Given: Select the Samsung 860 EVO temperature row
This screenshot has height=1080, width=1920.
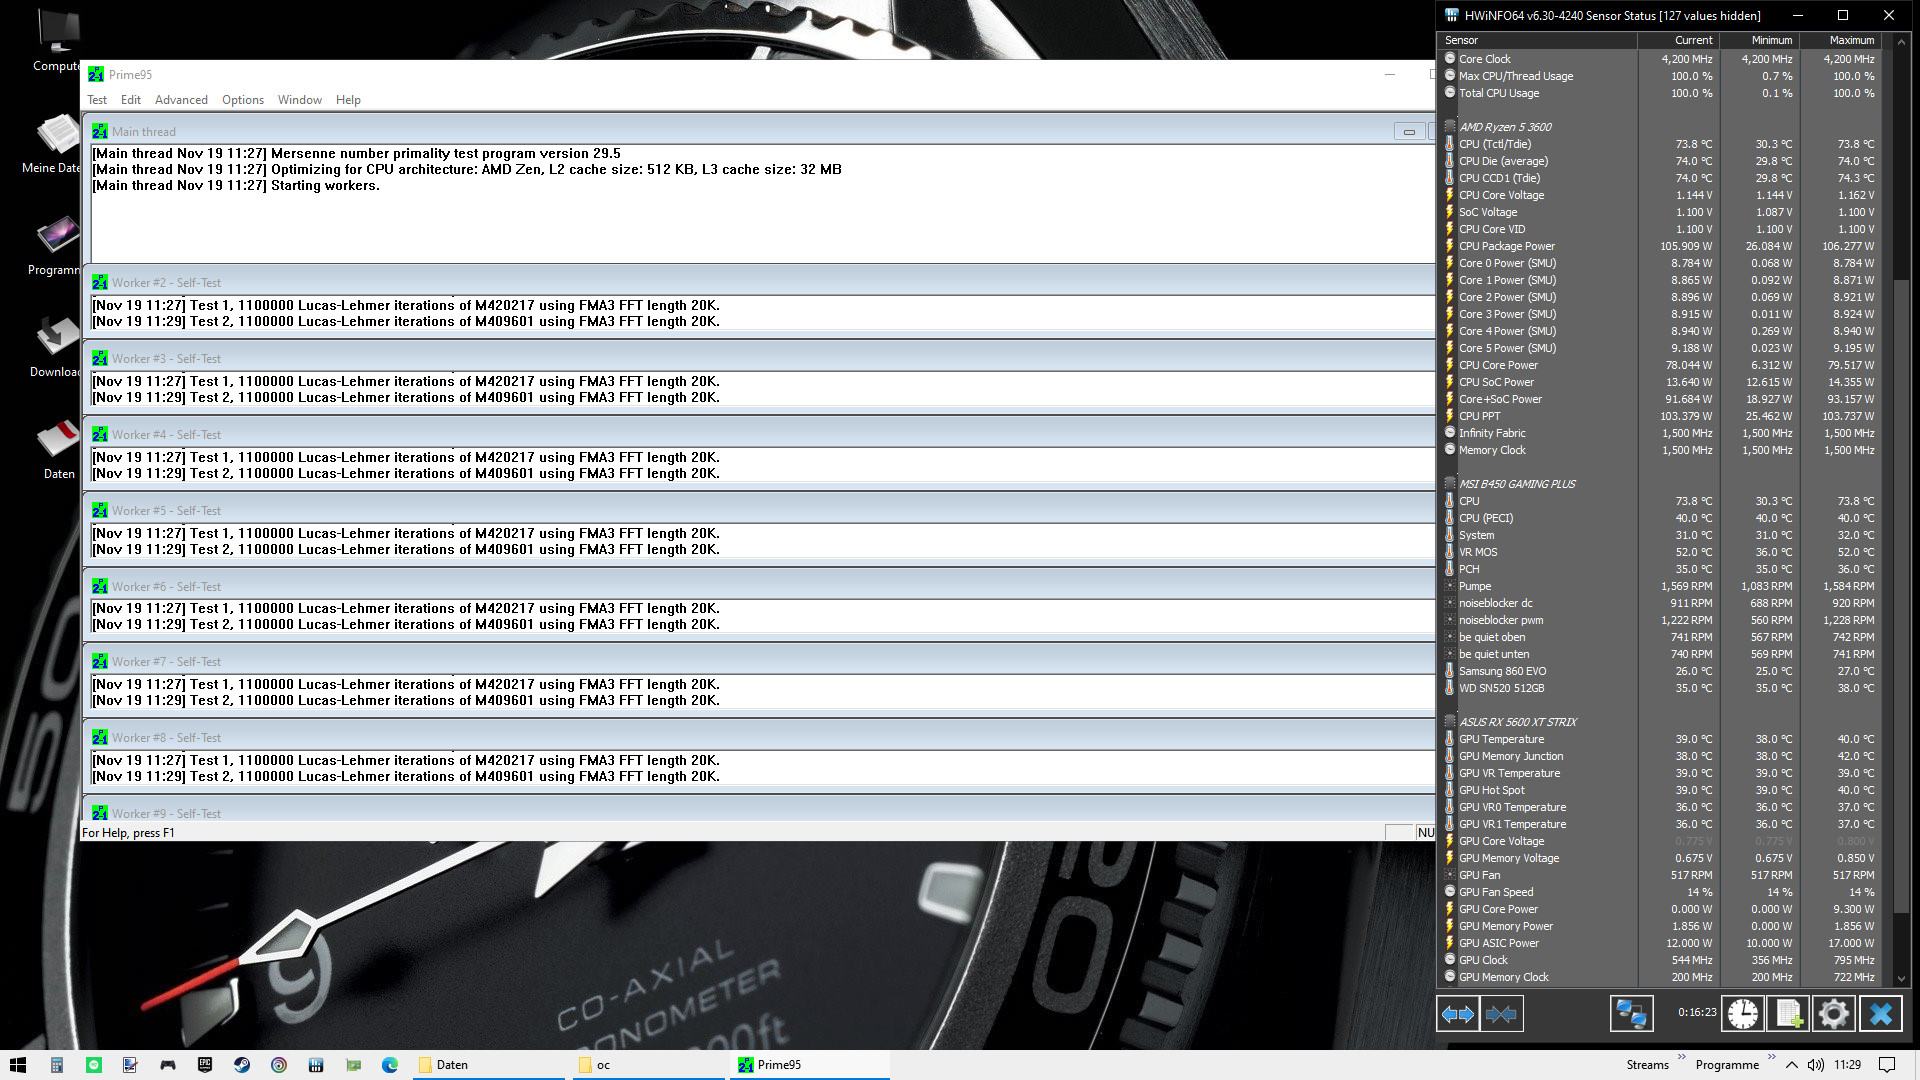Looking at the screenshot, I should pyautogui.click(x=1660, y=671).
